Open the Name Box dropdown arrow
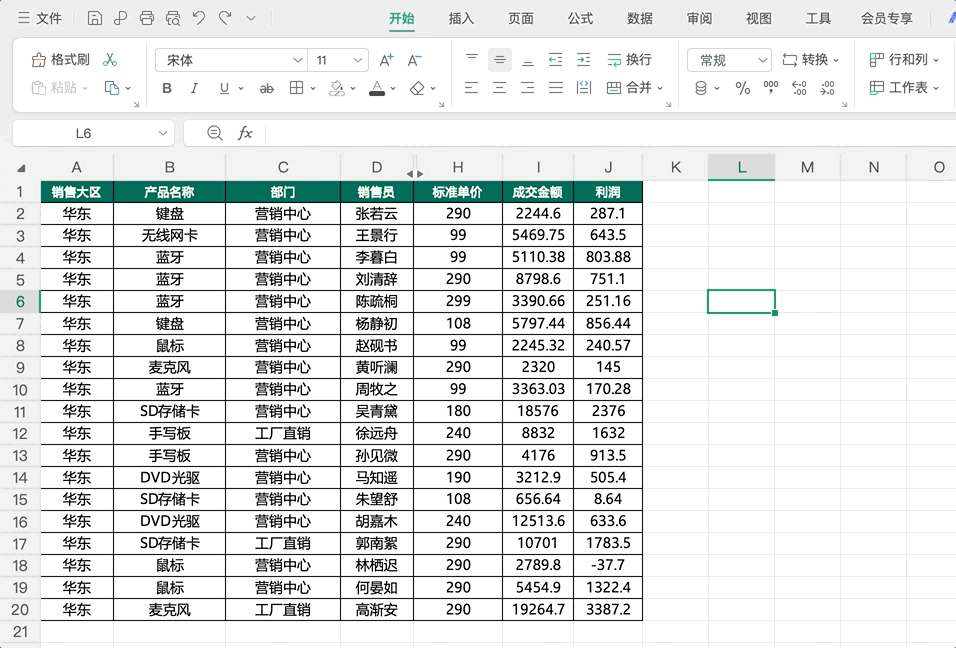The width and height of the screenshot is (956, 648). pyautogui.click(x=163, y=134)
